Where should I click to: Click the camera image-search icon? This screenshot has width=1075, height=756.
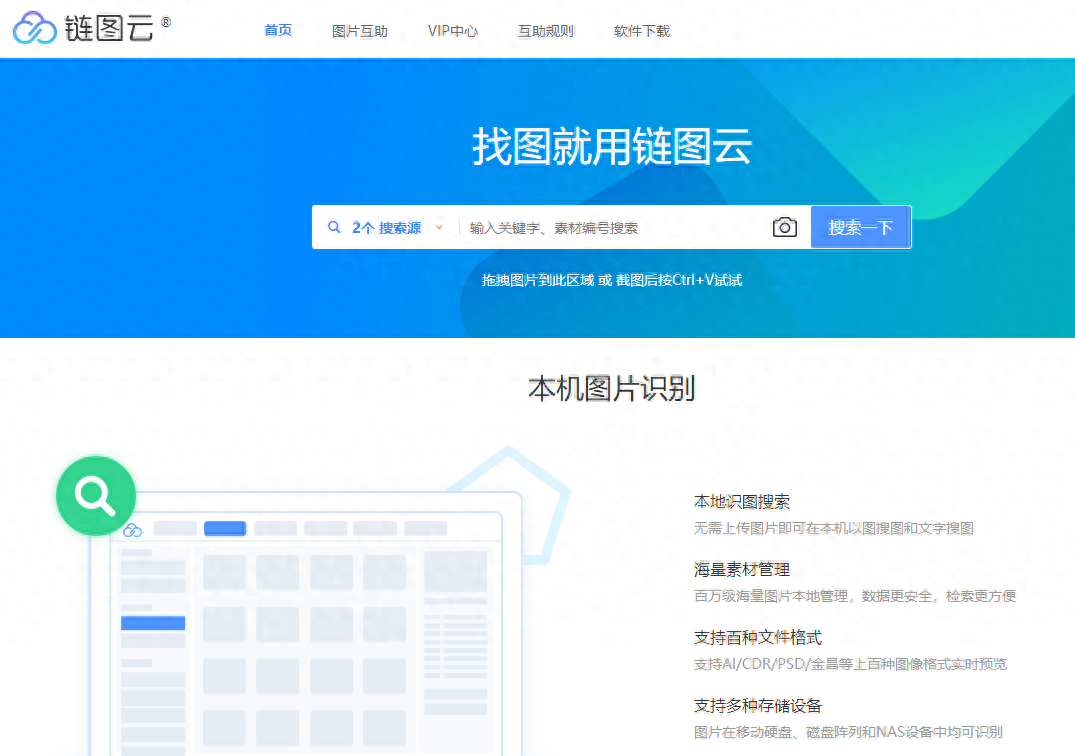784,227
